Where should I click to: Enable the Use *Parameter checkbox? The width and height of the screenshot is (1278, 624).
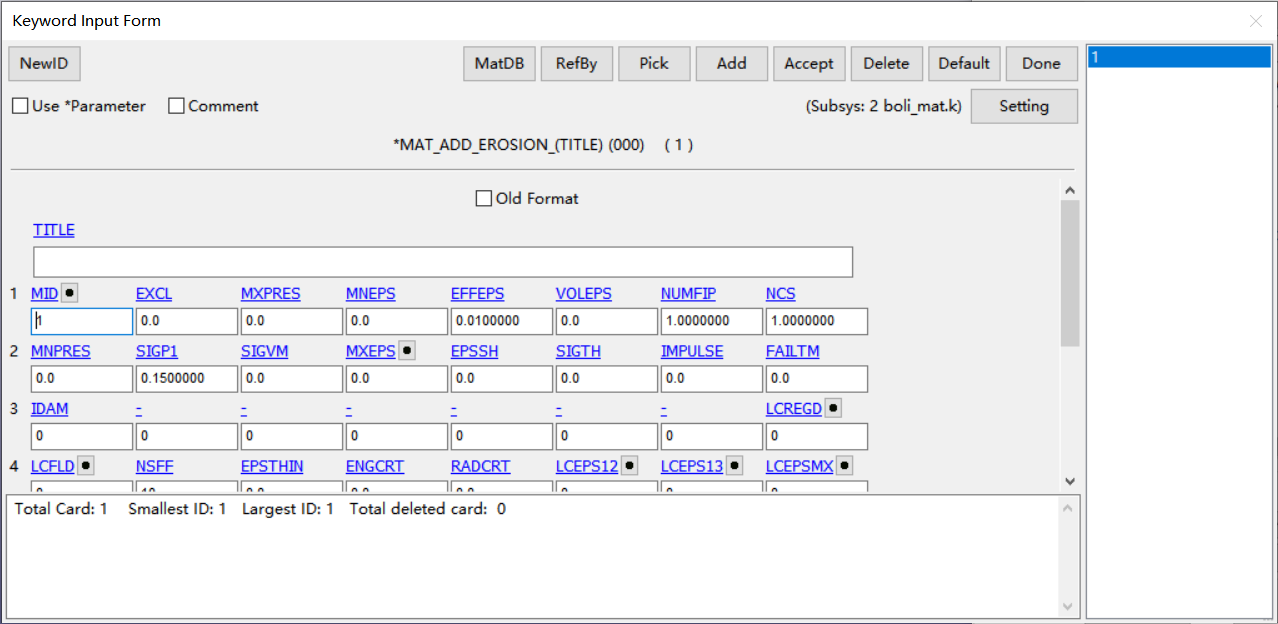20,106
